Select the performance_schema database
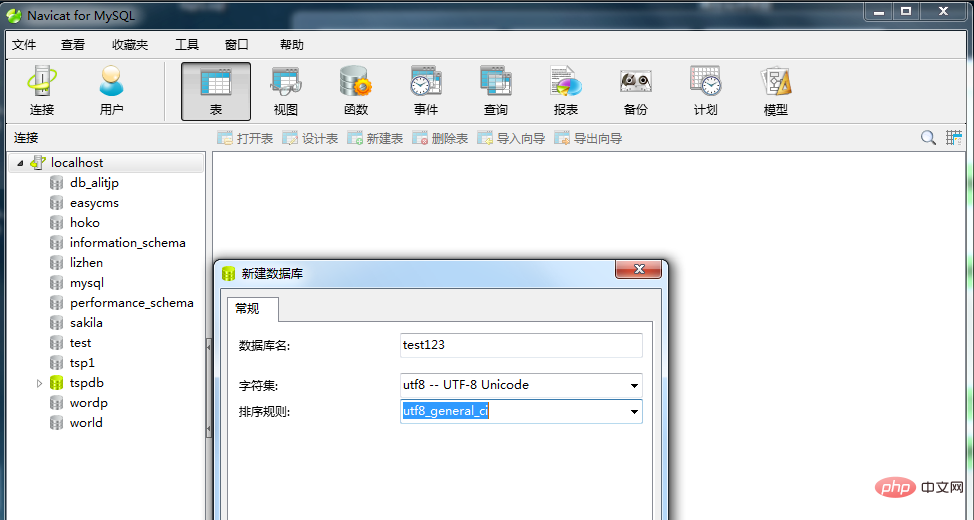 (132, 303)
